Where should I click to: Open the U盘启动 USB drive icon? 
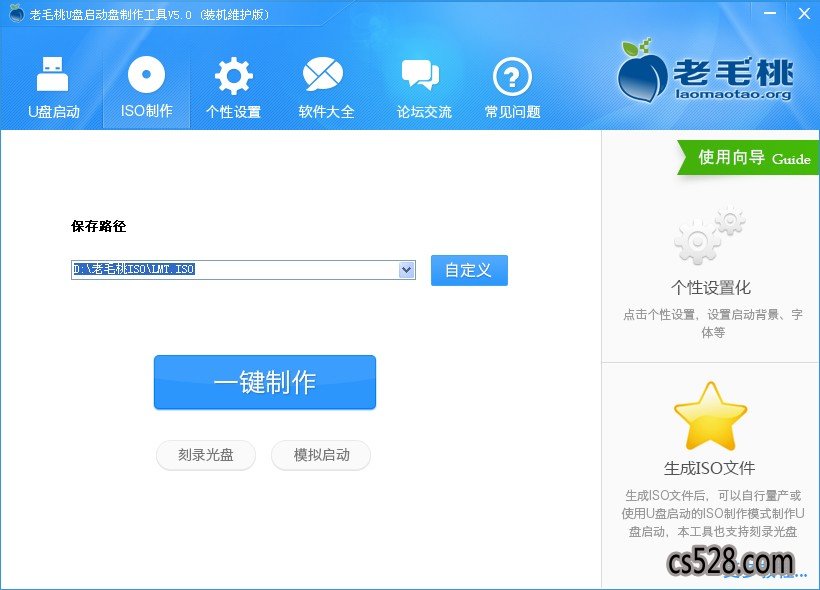pyautogui.click(x=52, y=74)
